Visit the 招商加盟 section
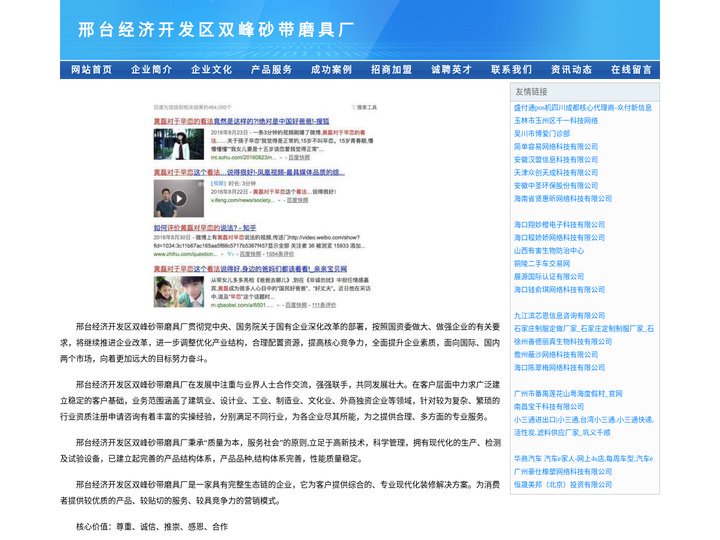This screenshot has width=720, height=540. (x=391, y=70)
